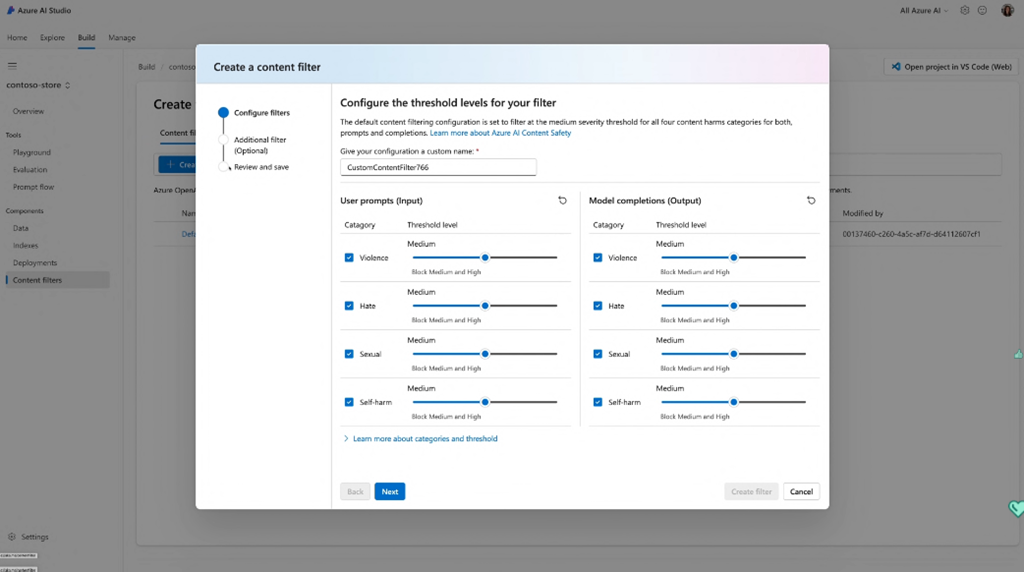This screenshot has height=572, width=1024.
Task: Open the settings gear in top bar
Action: click(965, 10)
